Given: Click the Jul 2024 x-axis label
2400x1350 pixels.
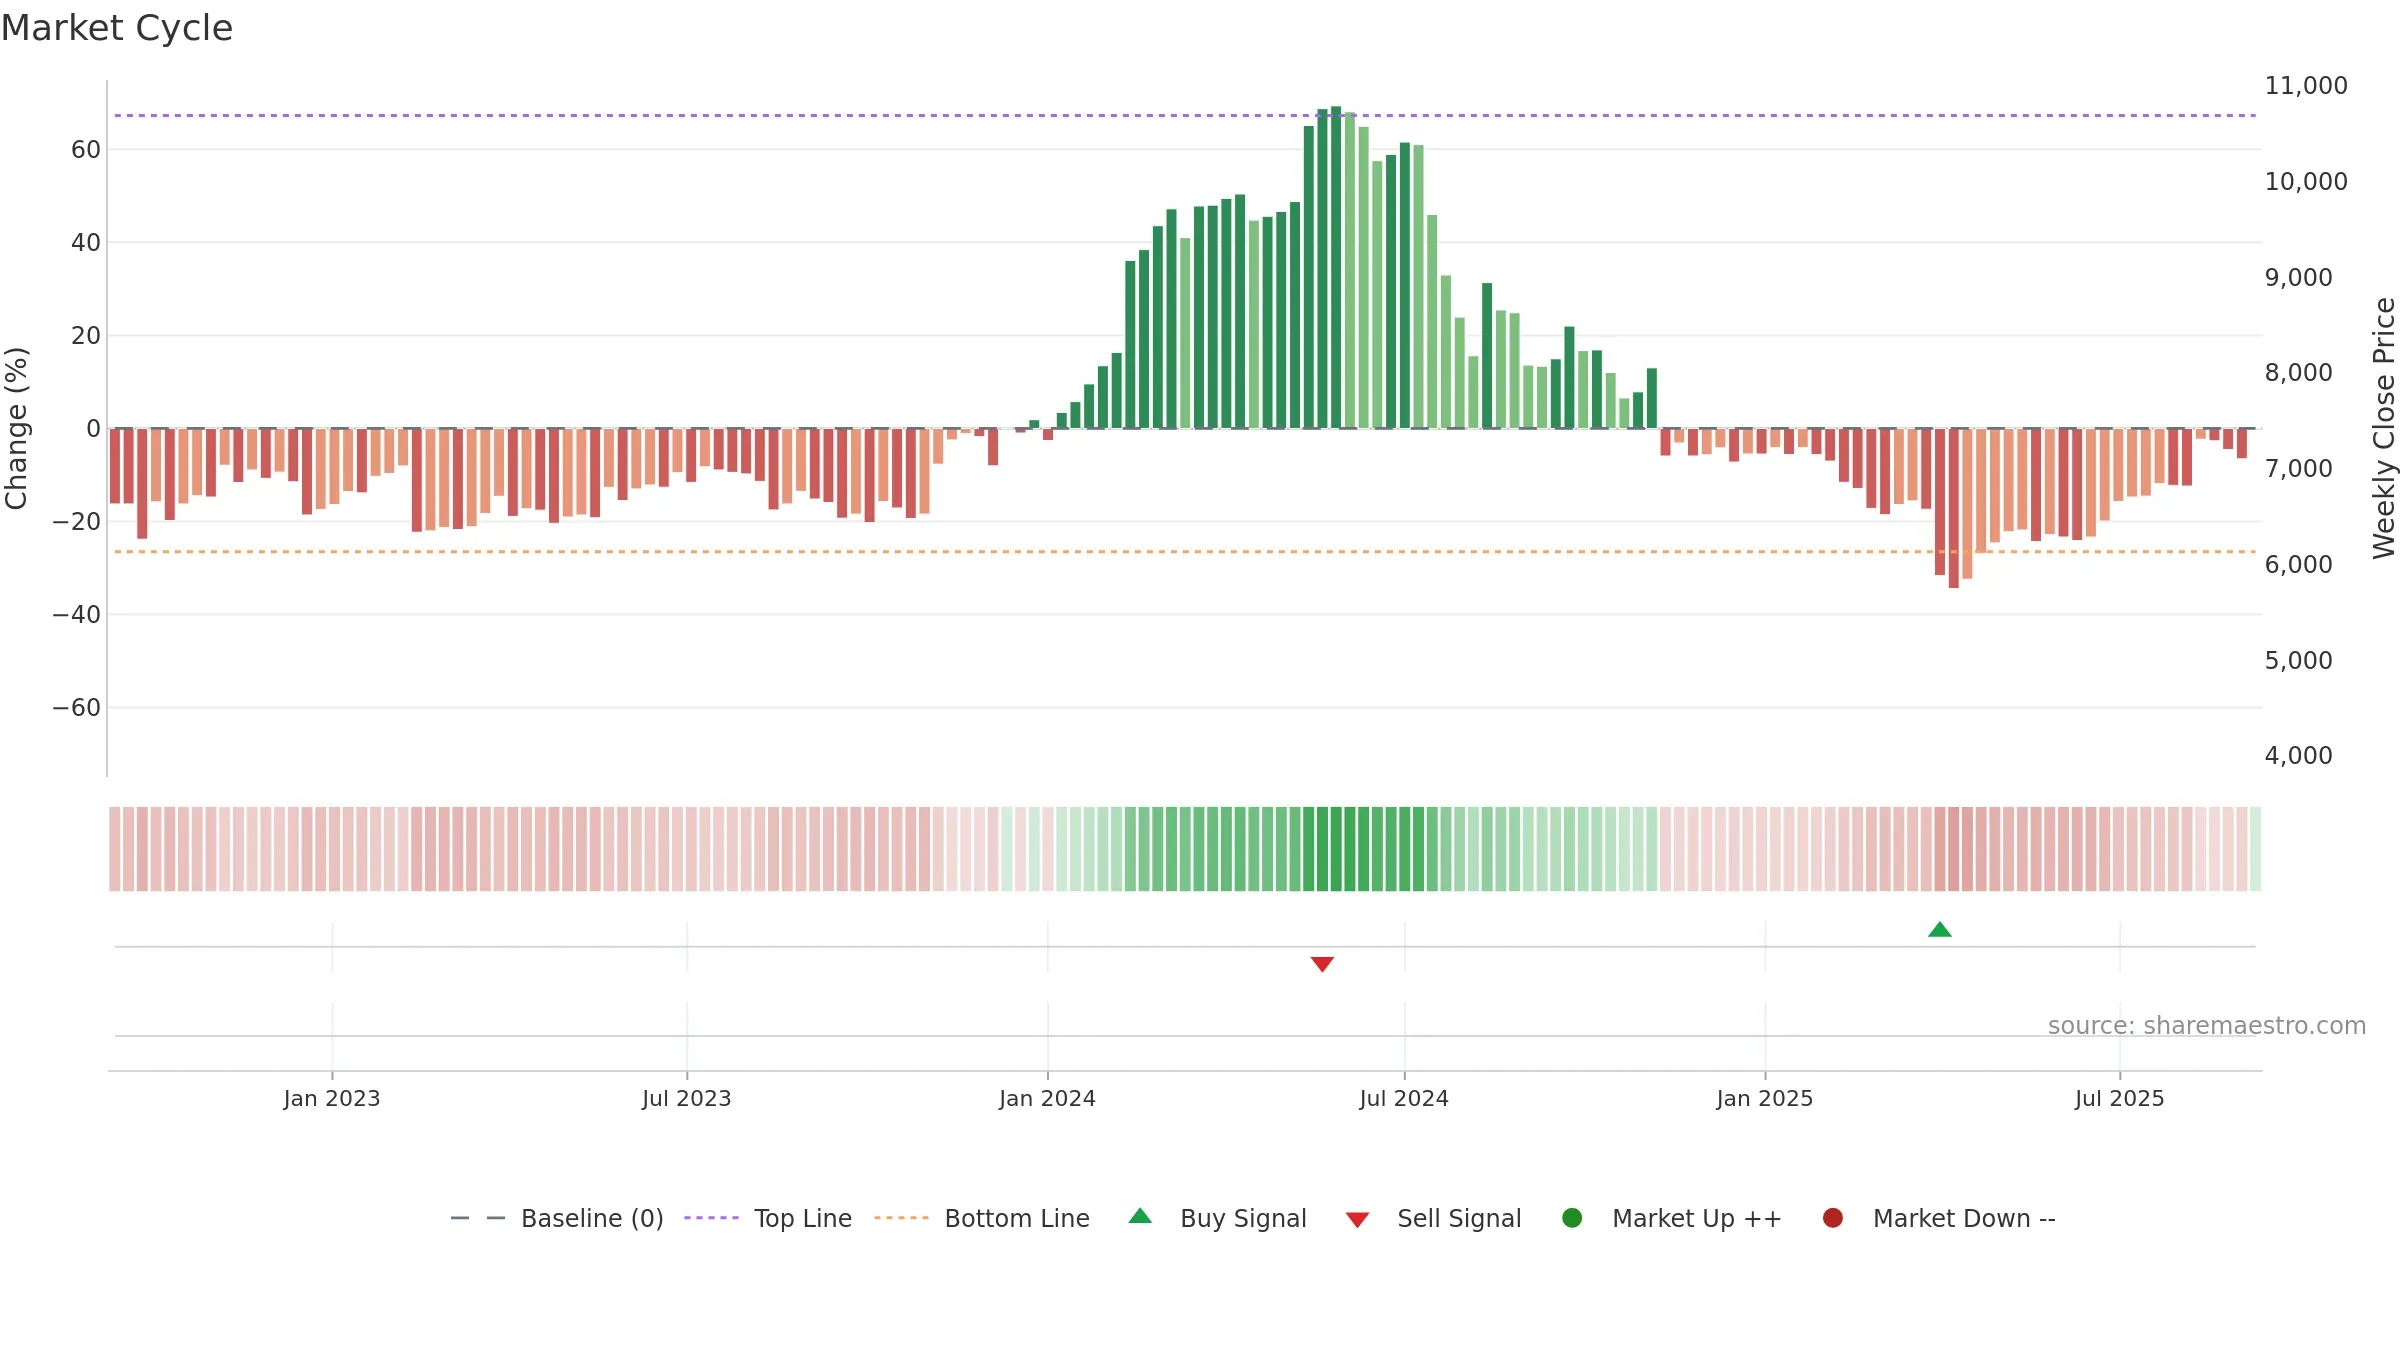Looking at the screenshot, I should (x=1404, y=1098).
